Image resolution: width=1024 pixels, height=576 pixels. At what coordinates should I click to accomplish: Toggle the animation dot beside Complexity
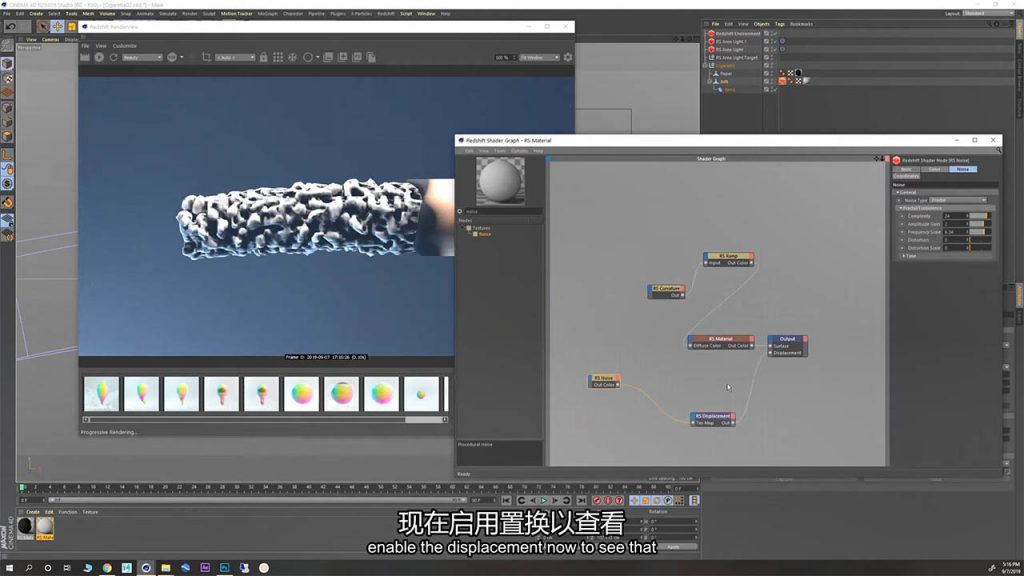click(x=903, y=216)
